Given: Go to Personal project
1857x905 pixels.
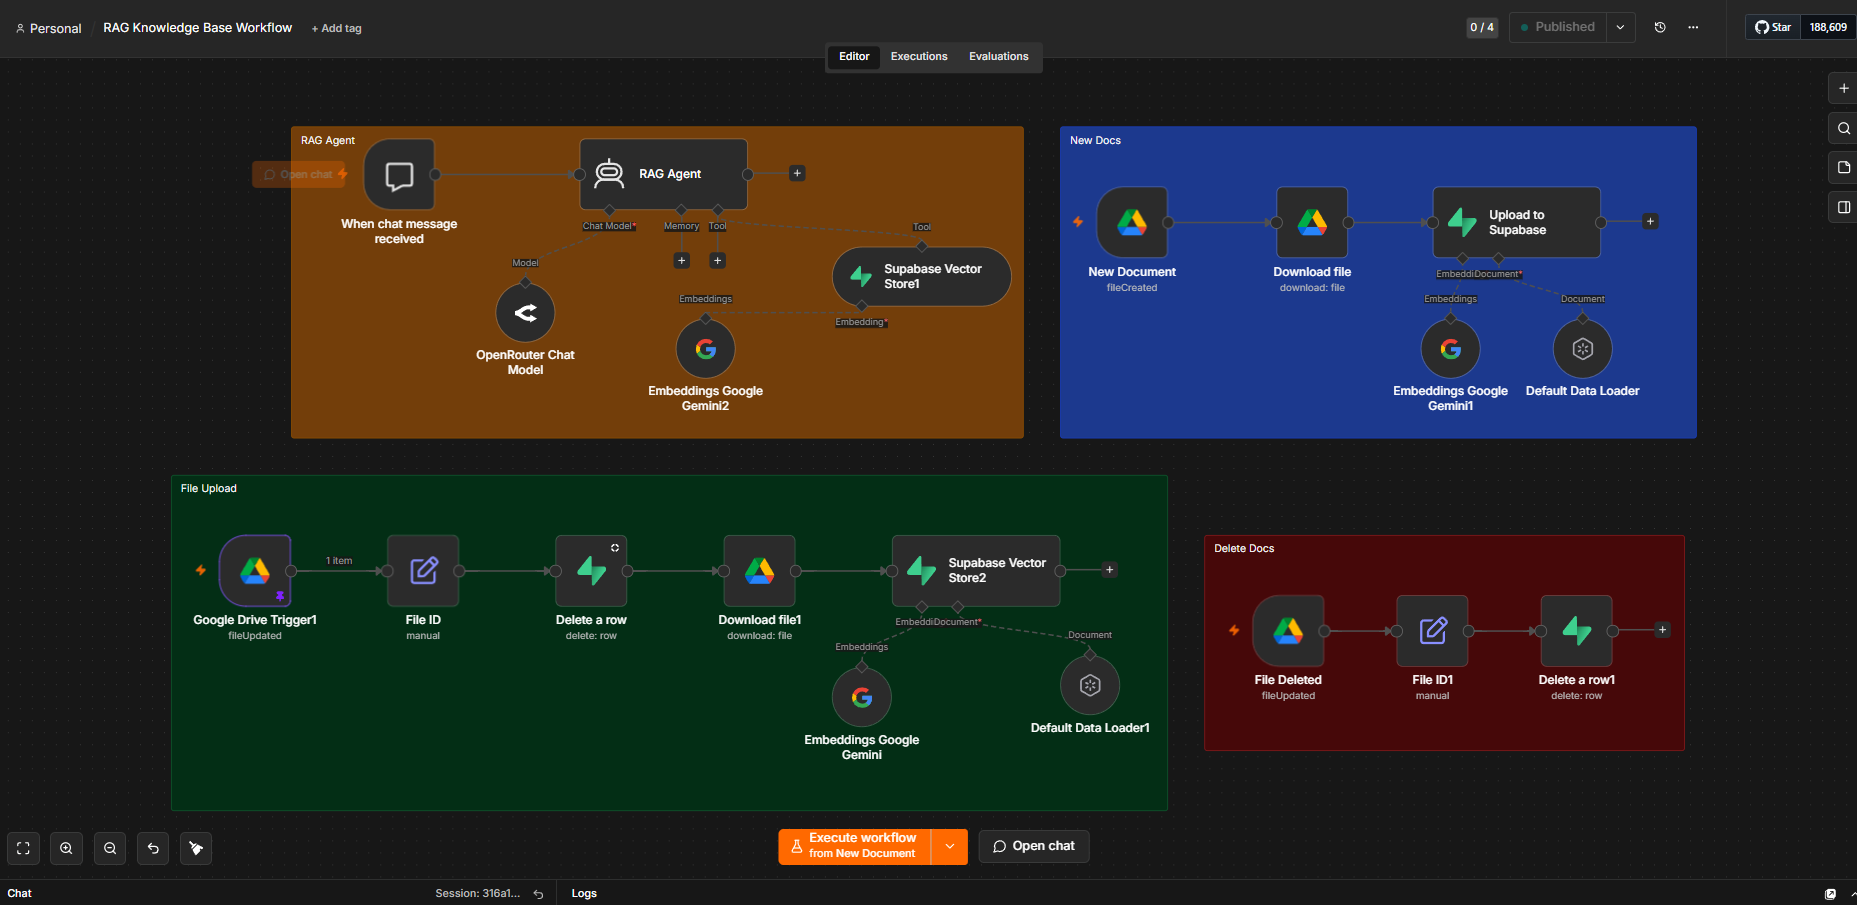Looking at the screenshot, I should [x=48, y=28].
